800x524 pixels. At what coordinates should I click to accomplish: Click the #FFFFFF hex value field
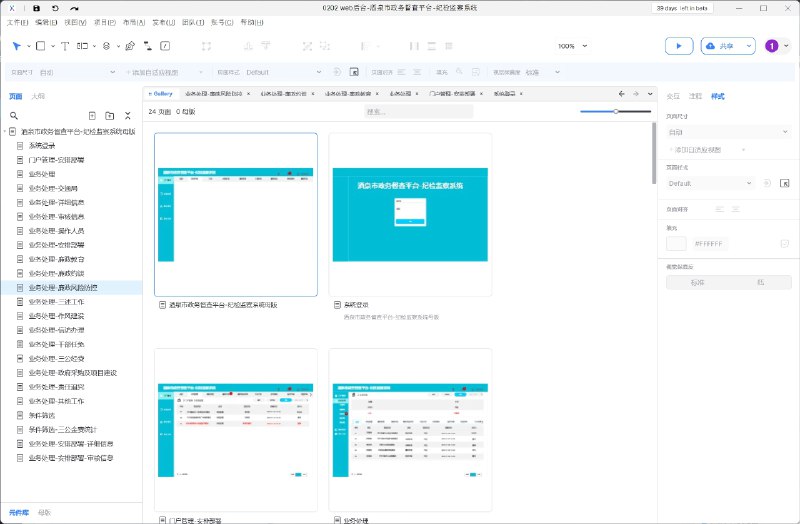[x=709, y=244]
